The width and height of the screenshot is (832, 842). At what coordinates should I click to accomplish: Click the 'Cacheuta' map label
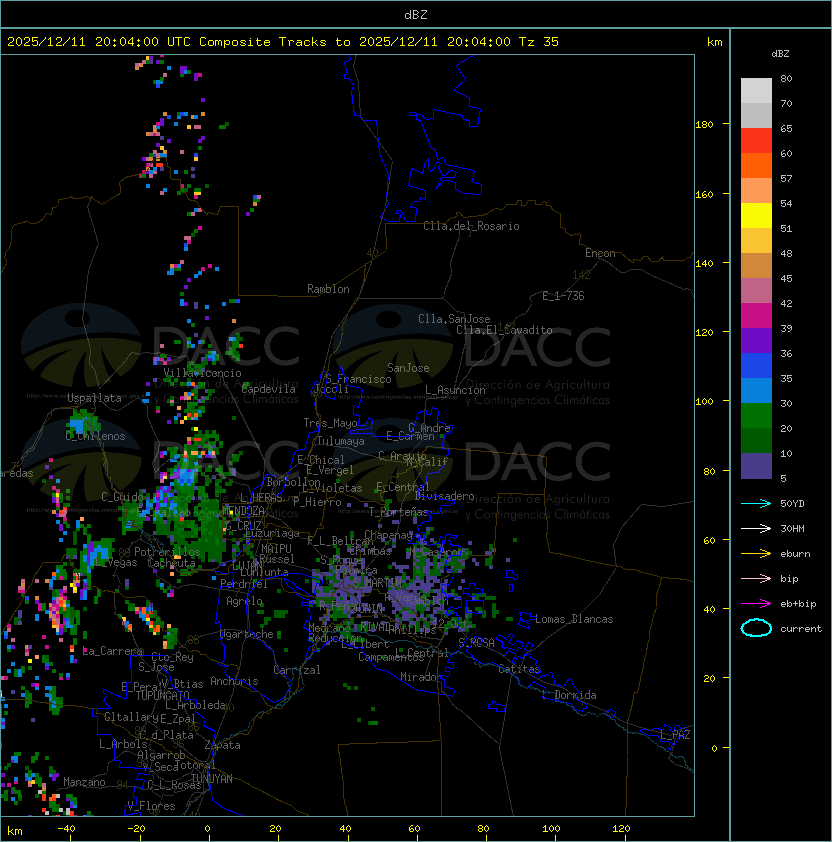(171, 563)
